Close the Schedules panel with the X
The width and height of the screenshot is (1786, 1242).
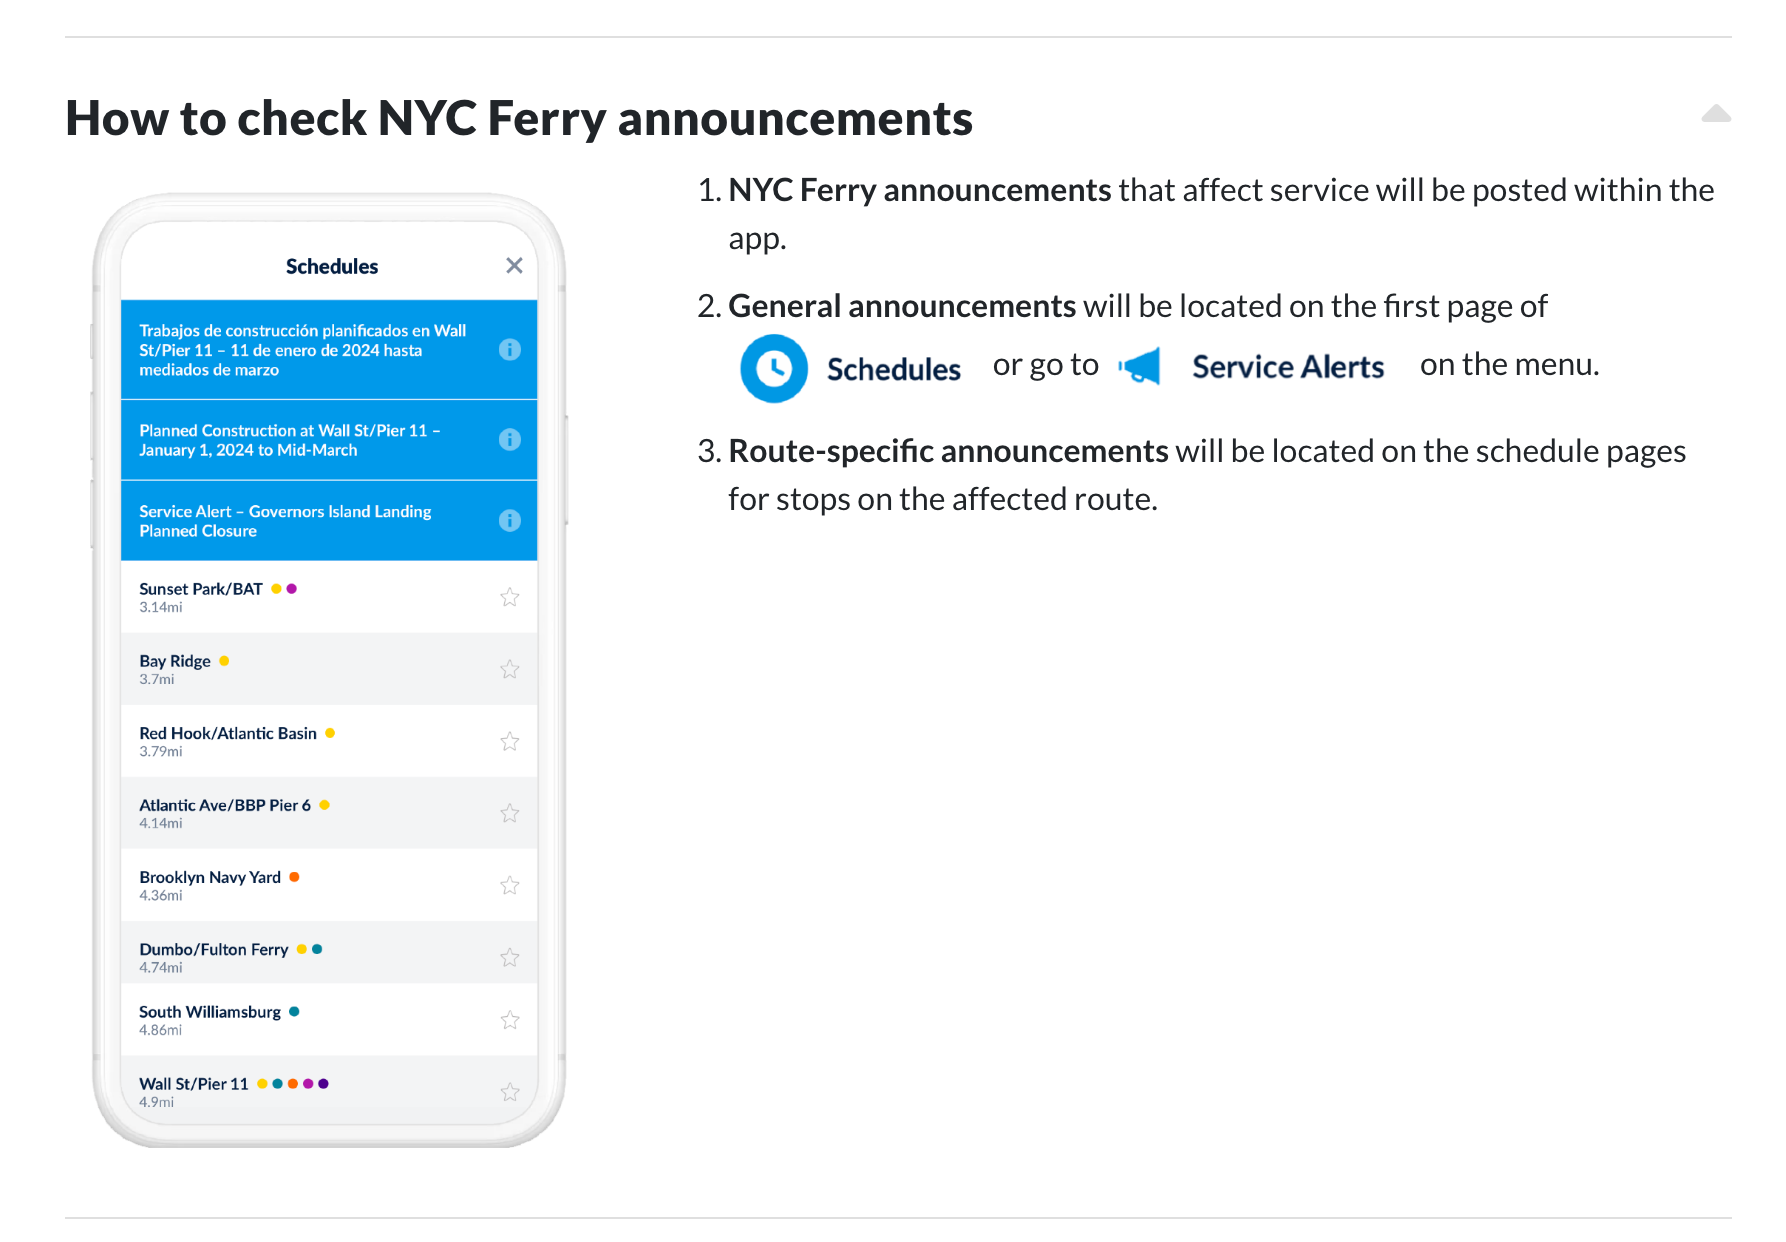[x=514, y=265]
